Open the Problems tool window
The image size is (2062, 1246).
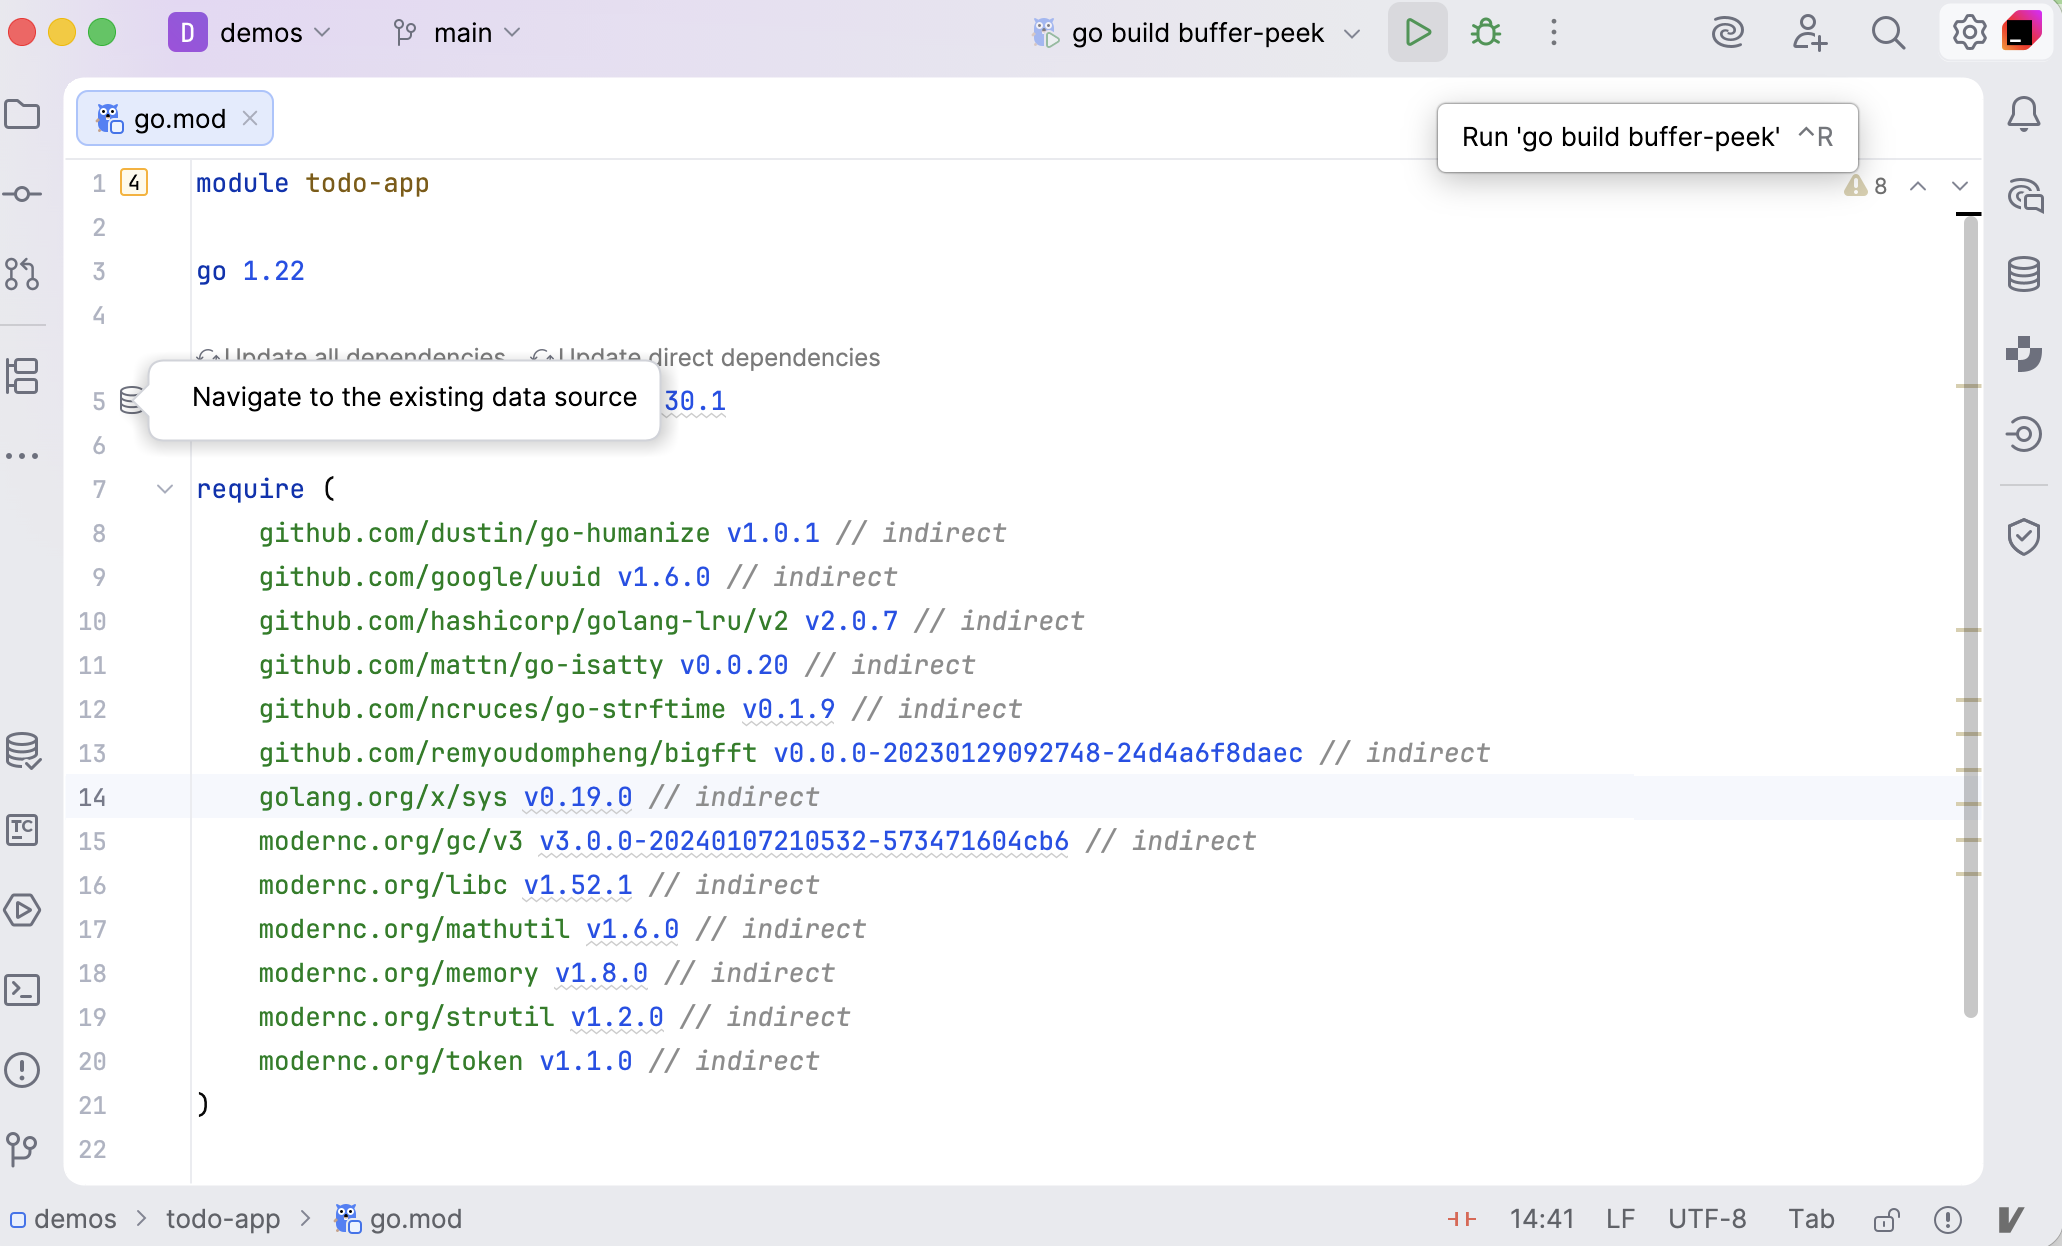(23, 1069)
